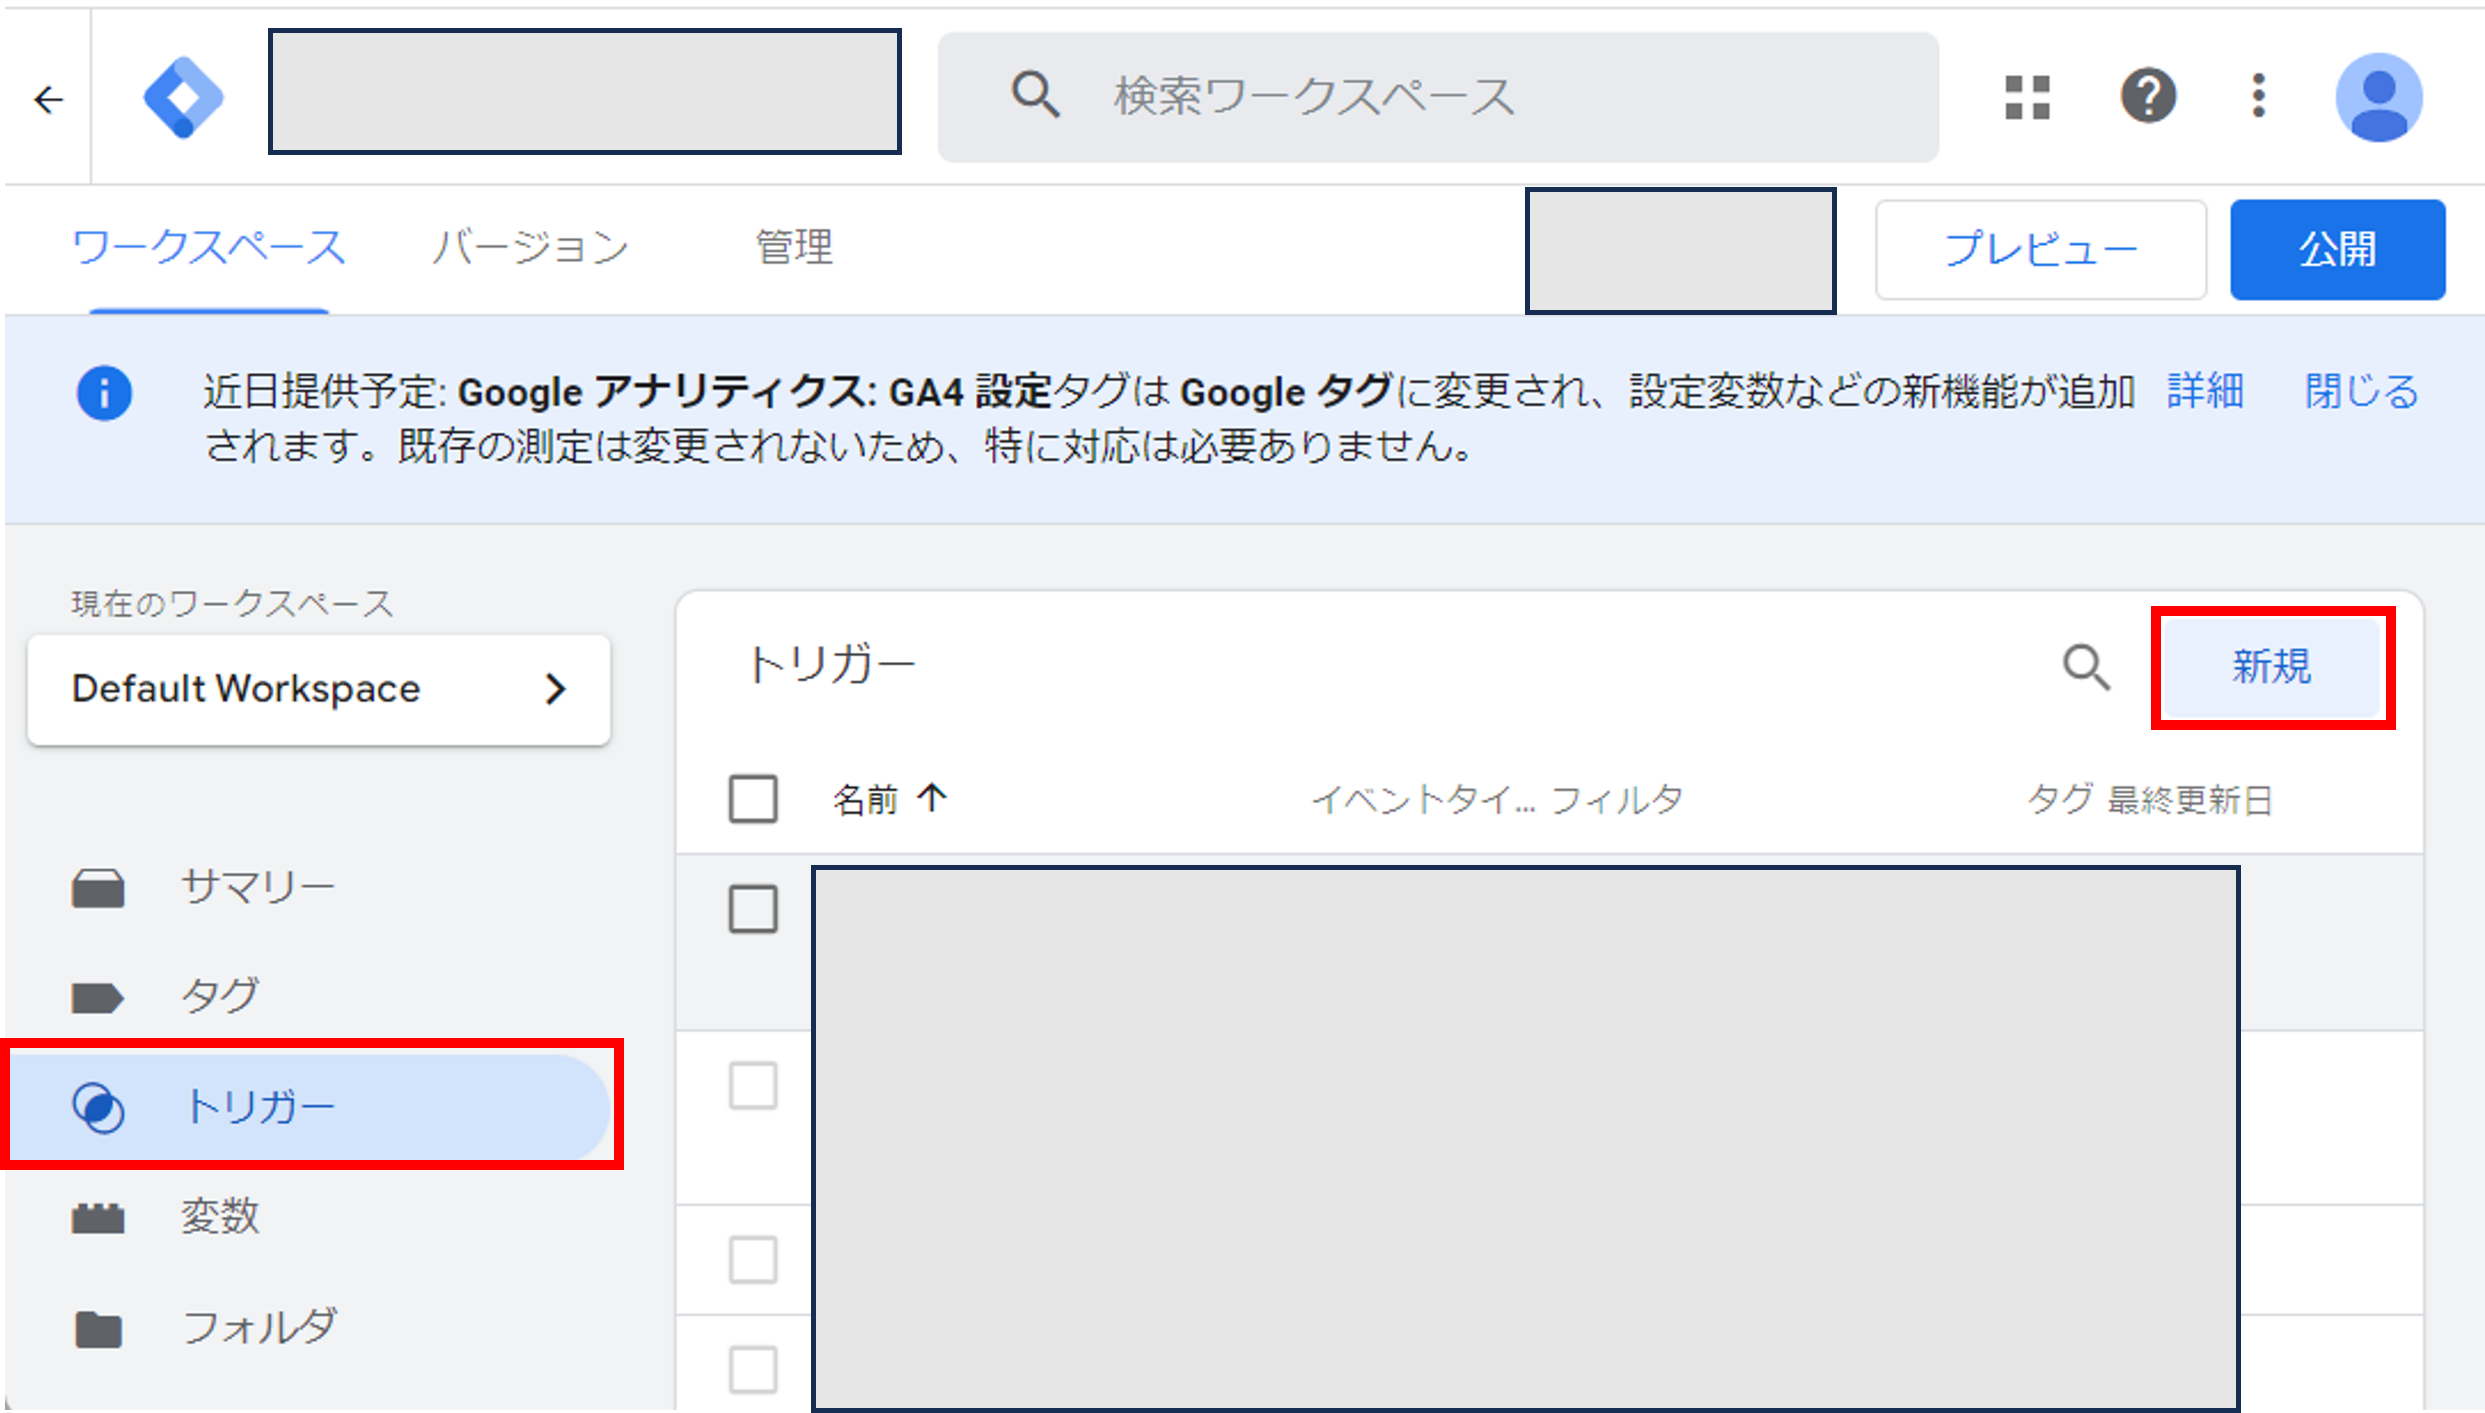Image resolution: width=2485 pixels, height=1413 pixels.
Task: Switch to the 管理 tab
Action: coord(794,247)
